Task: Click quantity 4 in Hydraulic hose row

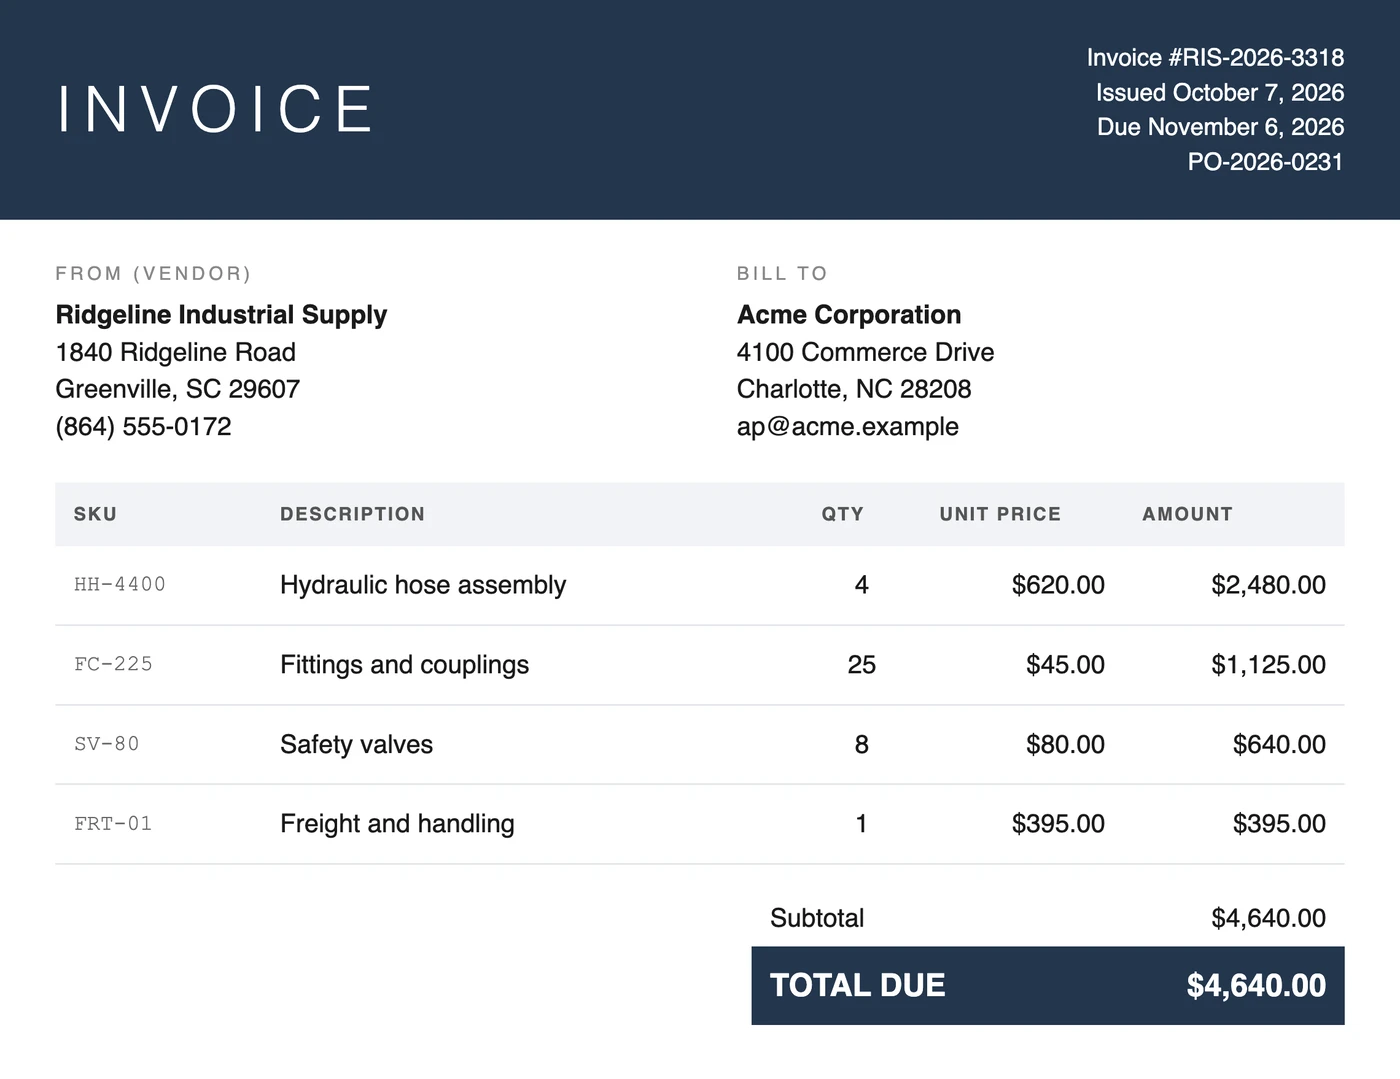Action: 862,585
